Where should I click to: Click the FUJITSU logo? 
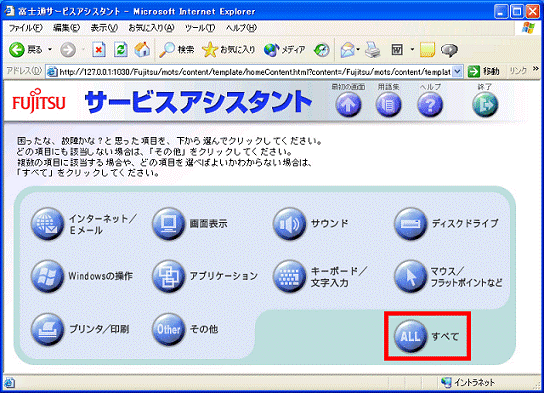pyautogui.click(x=39, y=101)
